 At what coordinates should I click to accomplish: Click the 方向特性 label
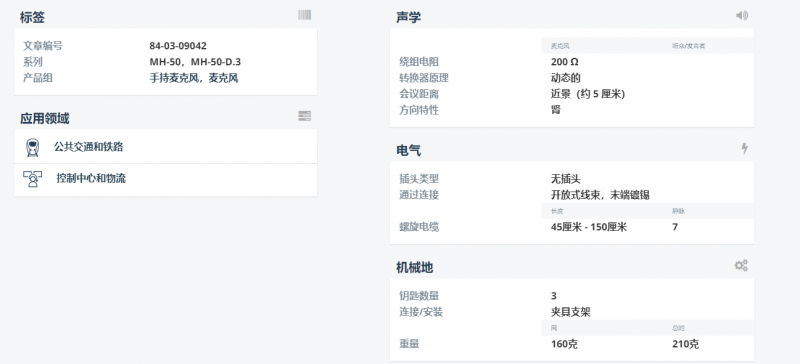[x=419, y=110]
